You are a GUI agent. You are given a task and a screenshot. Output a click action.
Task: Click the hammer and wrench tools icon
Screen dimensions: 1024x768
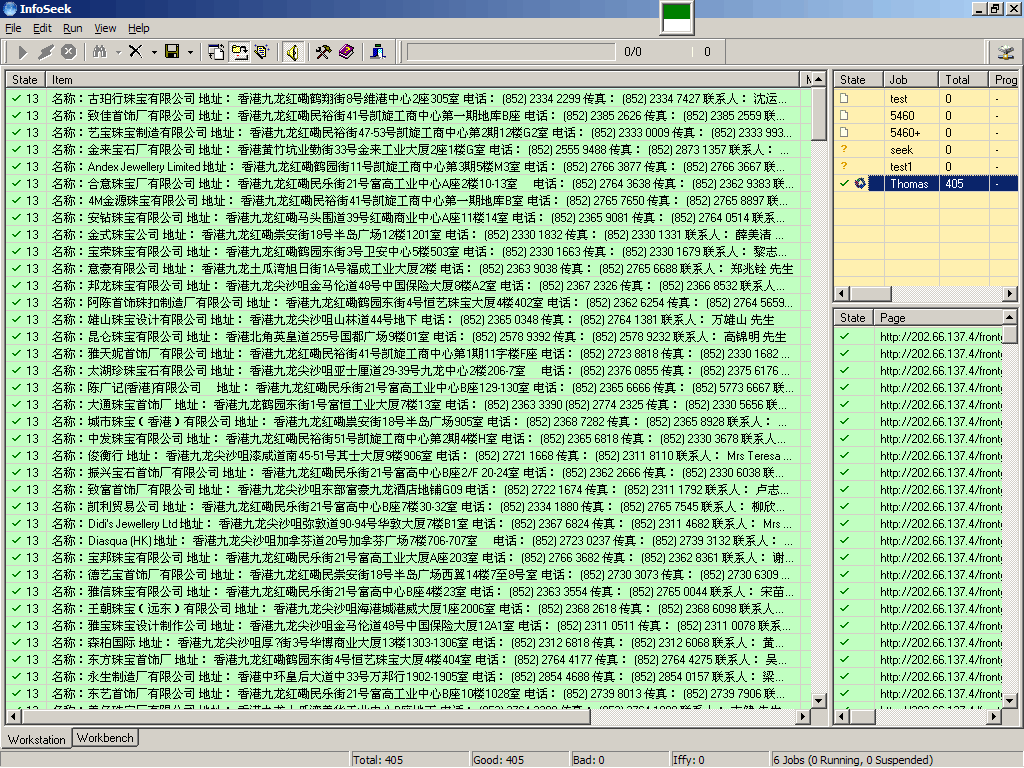323,52
